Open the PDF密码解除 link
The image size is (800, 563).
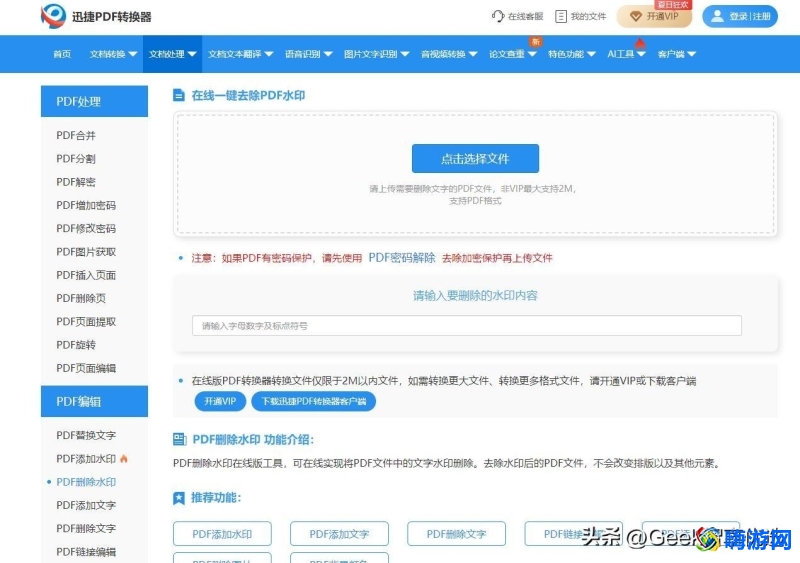(402, 258)
